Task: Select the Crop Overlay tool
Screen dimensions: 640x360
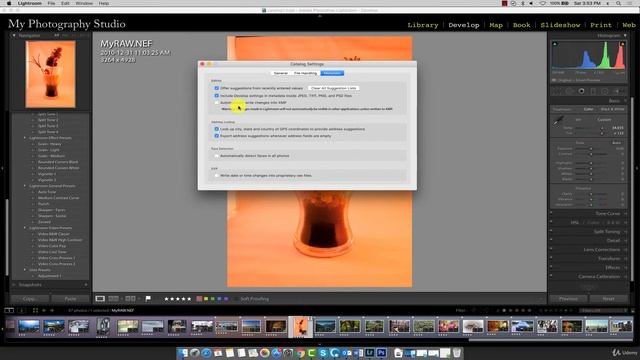Action: pyautogui.click(x=558, y=91)
